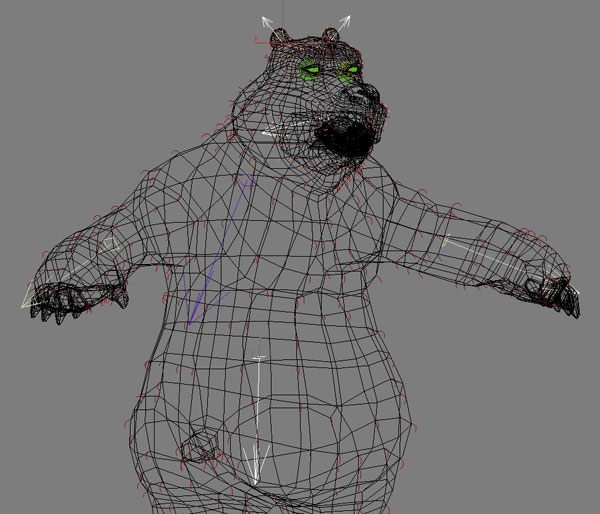The height and width of the screenshot is (514, 600).
Task: Click the white arrow above the right ear
Action: pyautogui.click(x=344, y=20)
